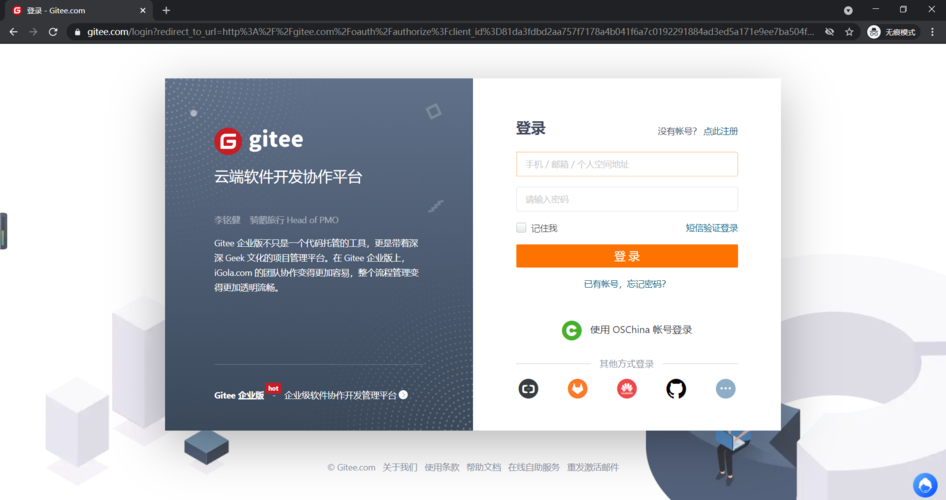Screen dimensions: 946x500
Task: Click the crossed-eye tracking icon in address bar
Action: (x=830, y=32)
